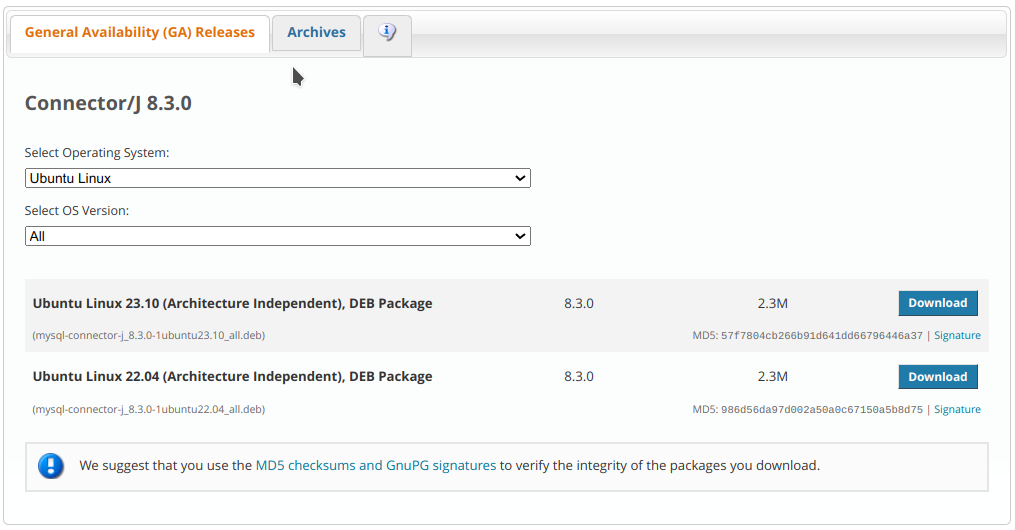Click the blue exclamation notice icon
This screenshot has width=1015, height=530.
click(x=51, y=466)
